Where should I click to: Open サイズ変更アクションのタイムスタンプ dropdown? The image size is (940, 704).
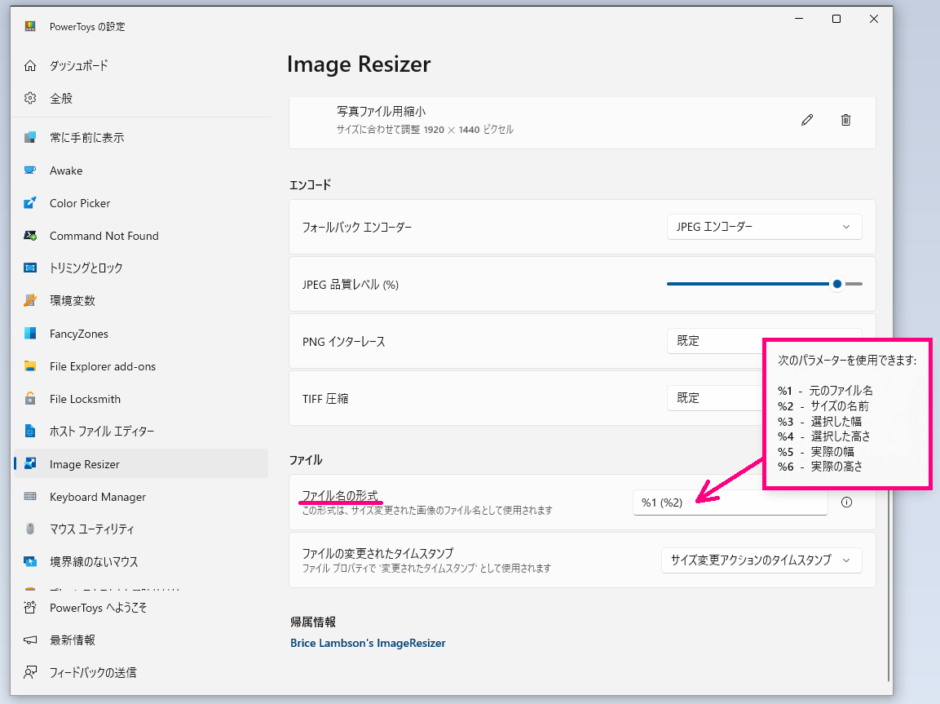pyautogui.click(x=761, y=560)
